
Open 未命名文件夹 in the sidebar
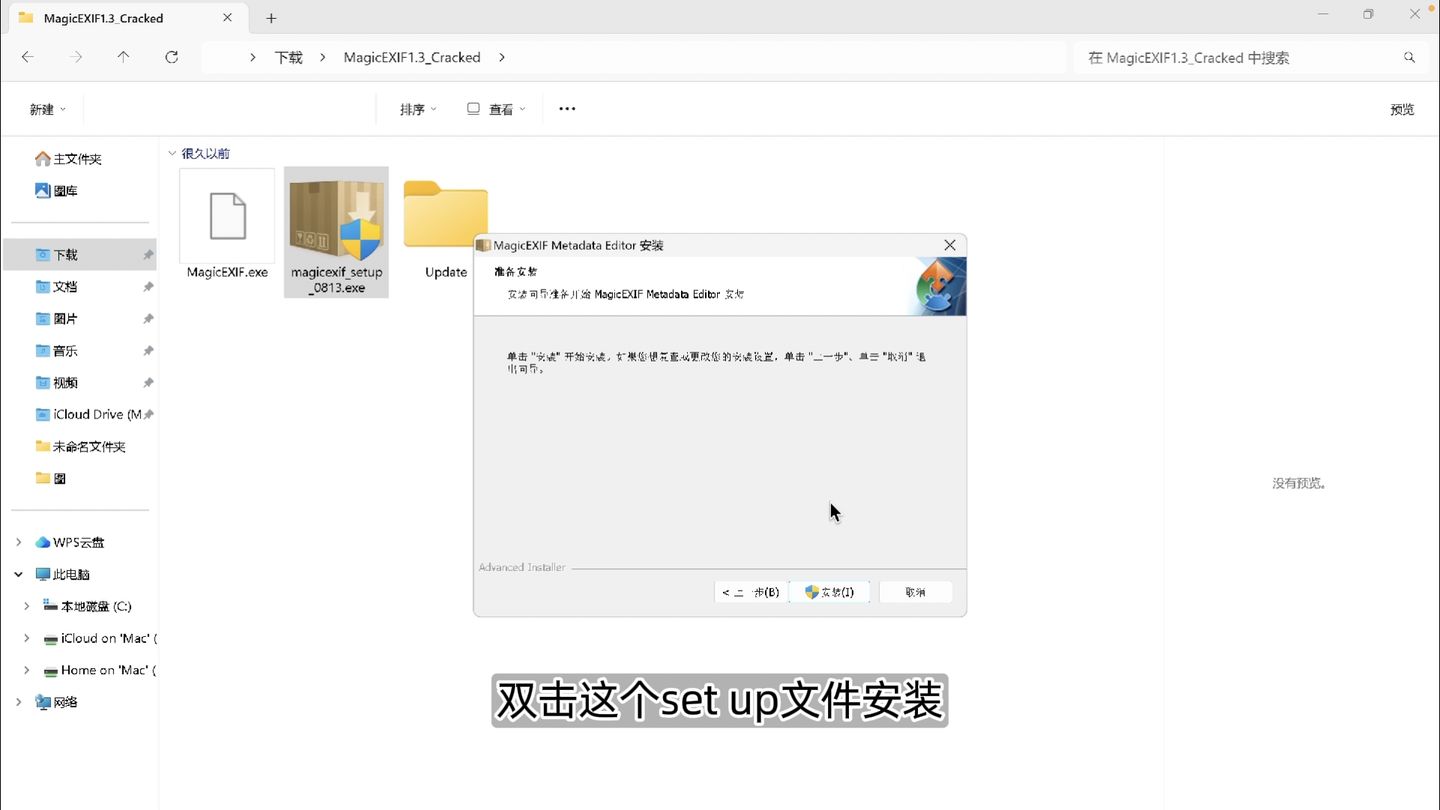tap(80, 446)
